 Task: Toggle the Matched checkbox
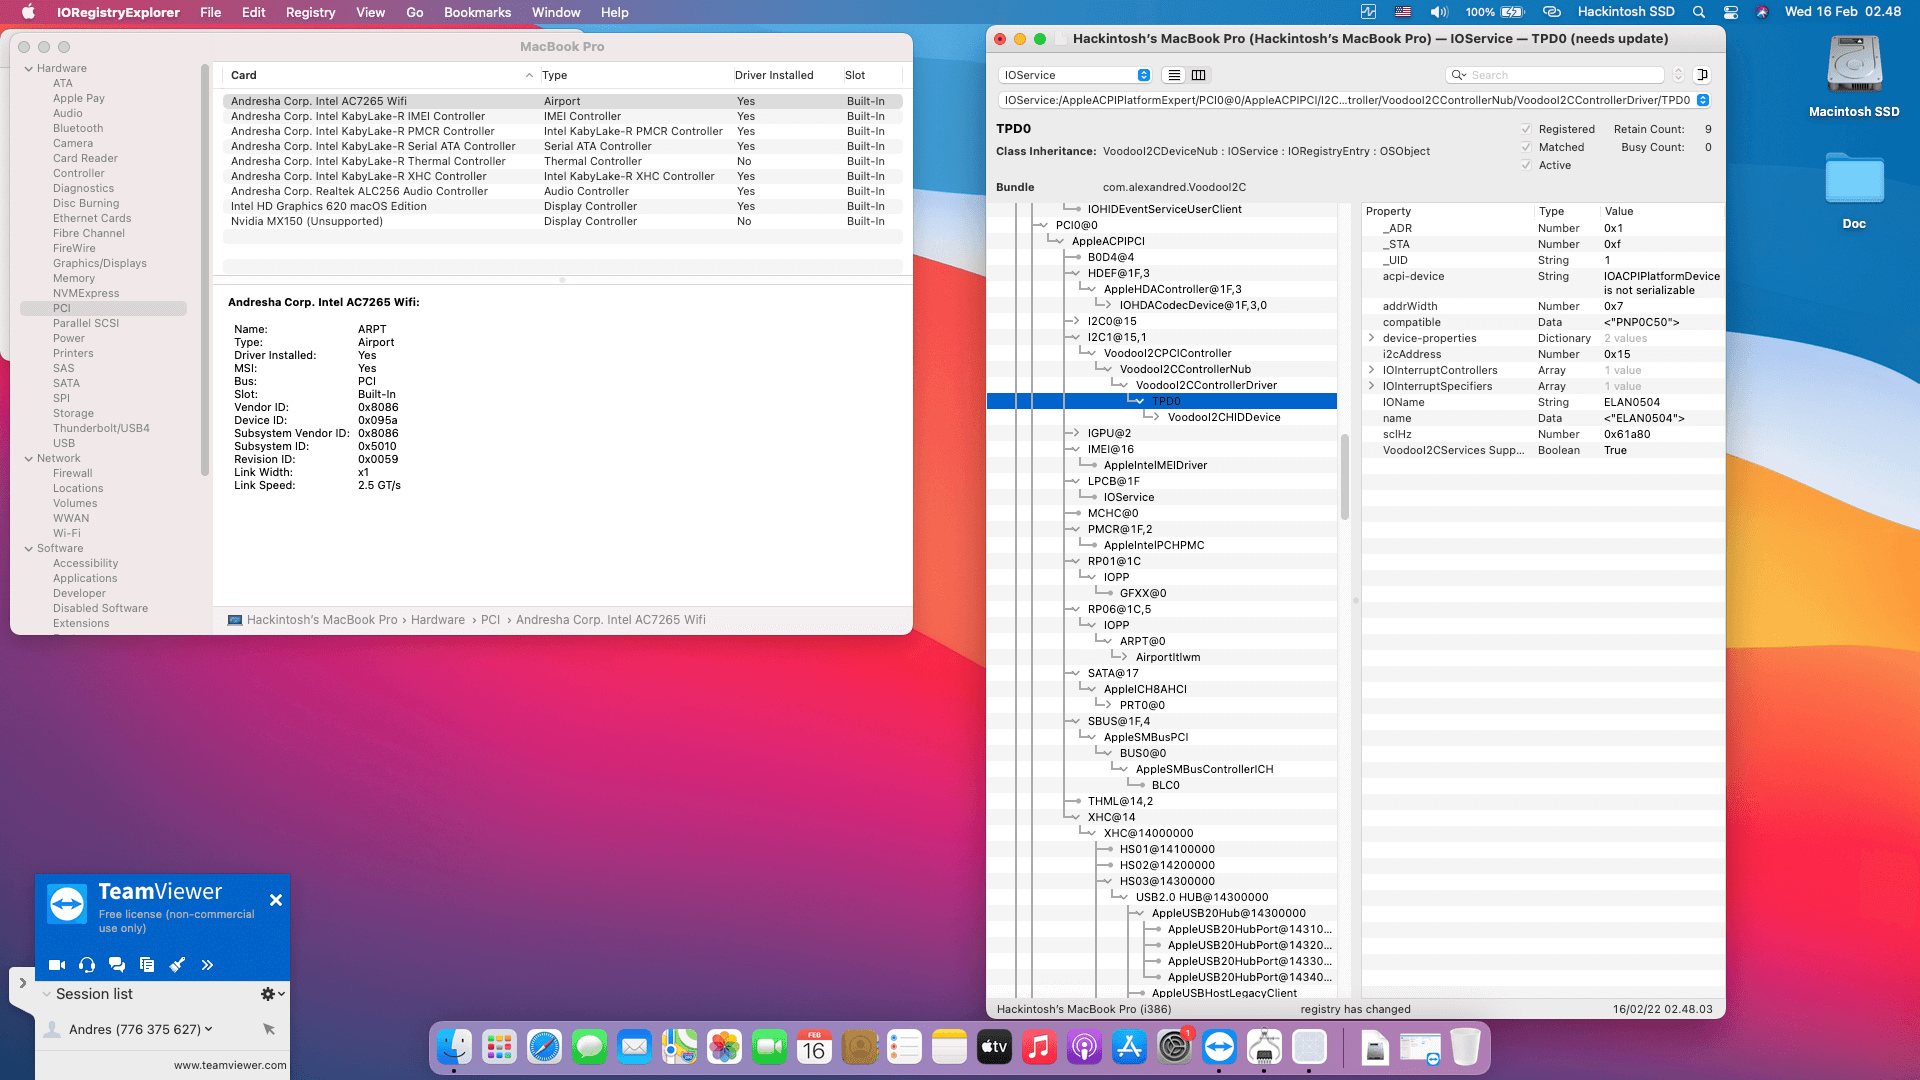1526,147
